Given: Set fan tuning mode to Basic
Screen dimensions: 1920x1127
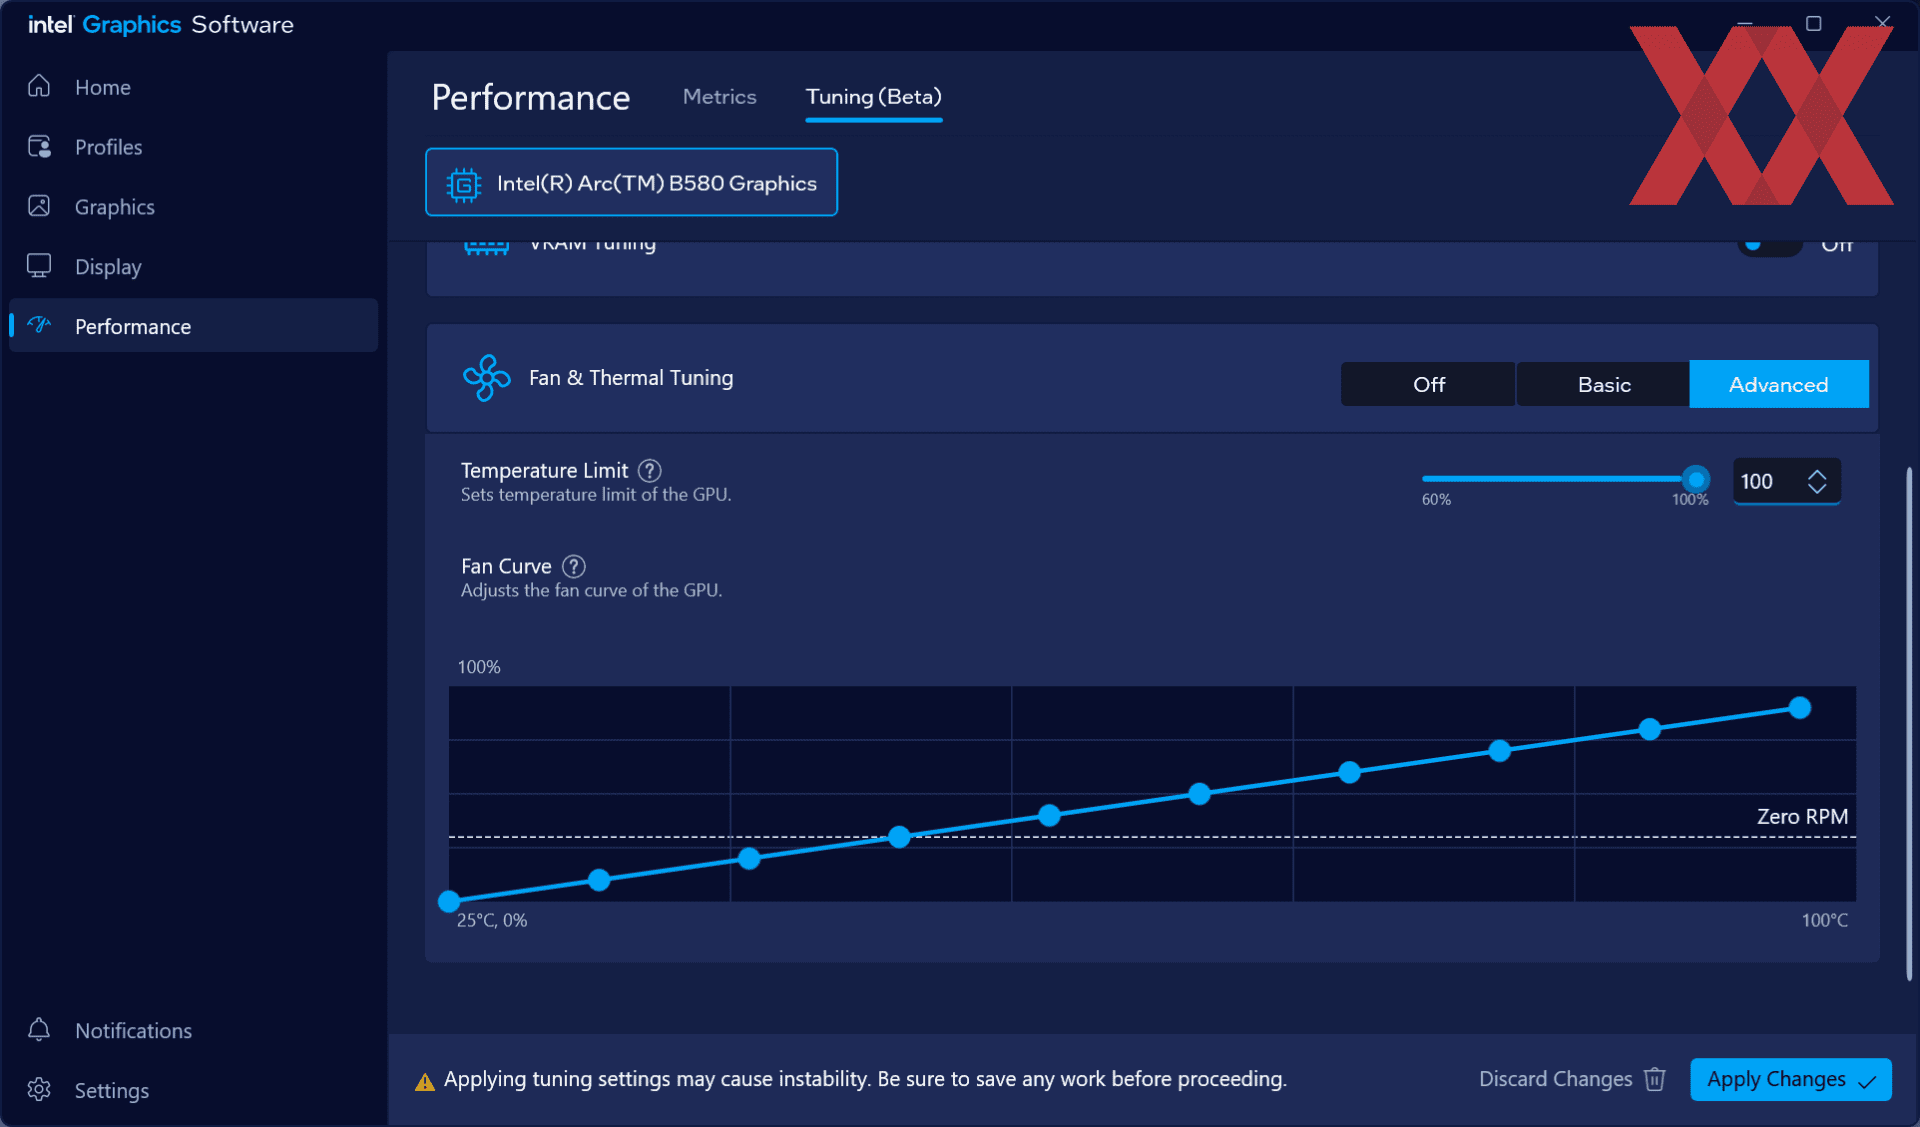Looking at the screenshot, I should [x=1604, y=384].
